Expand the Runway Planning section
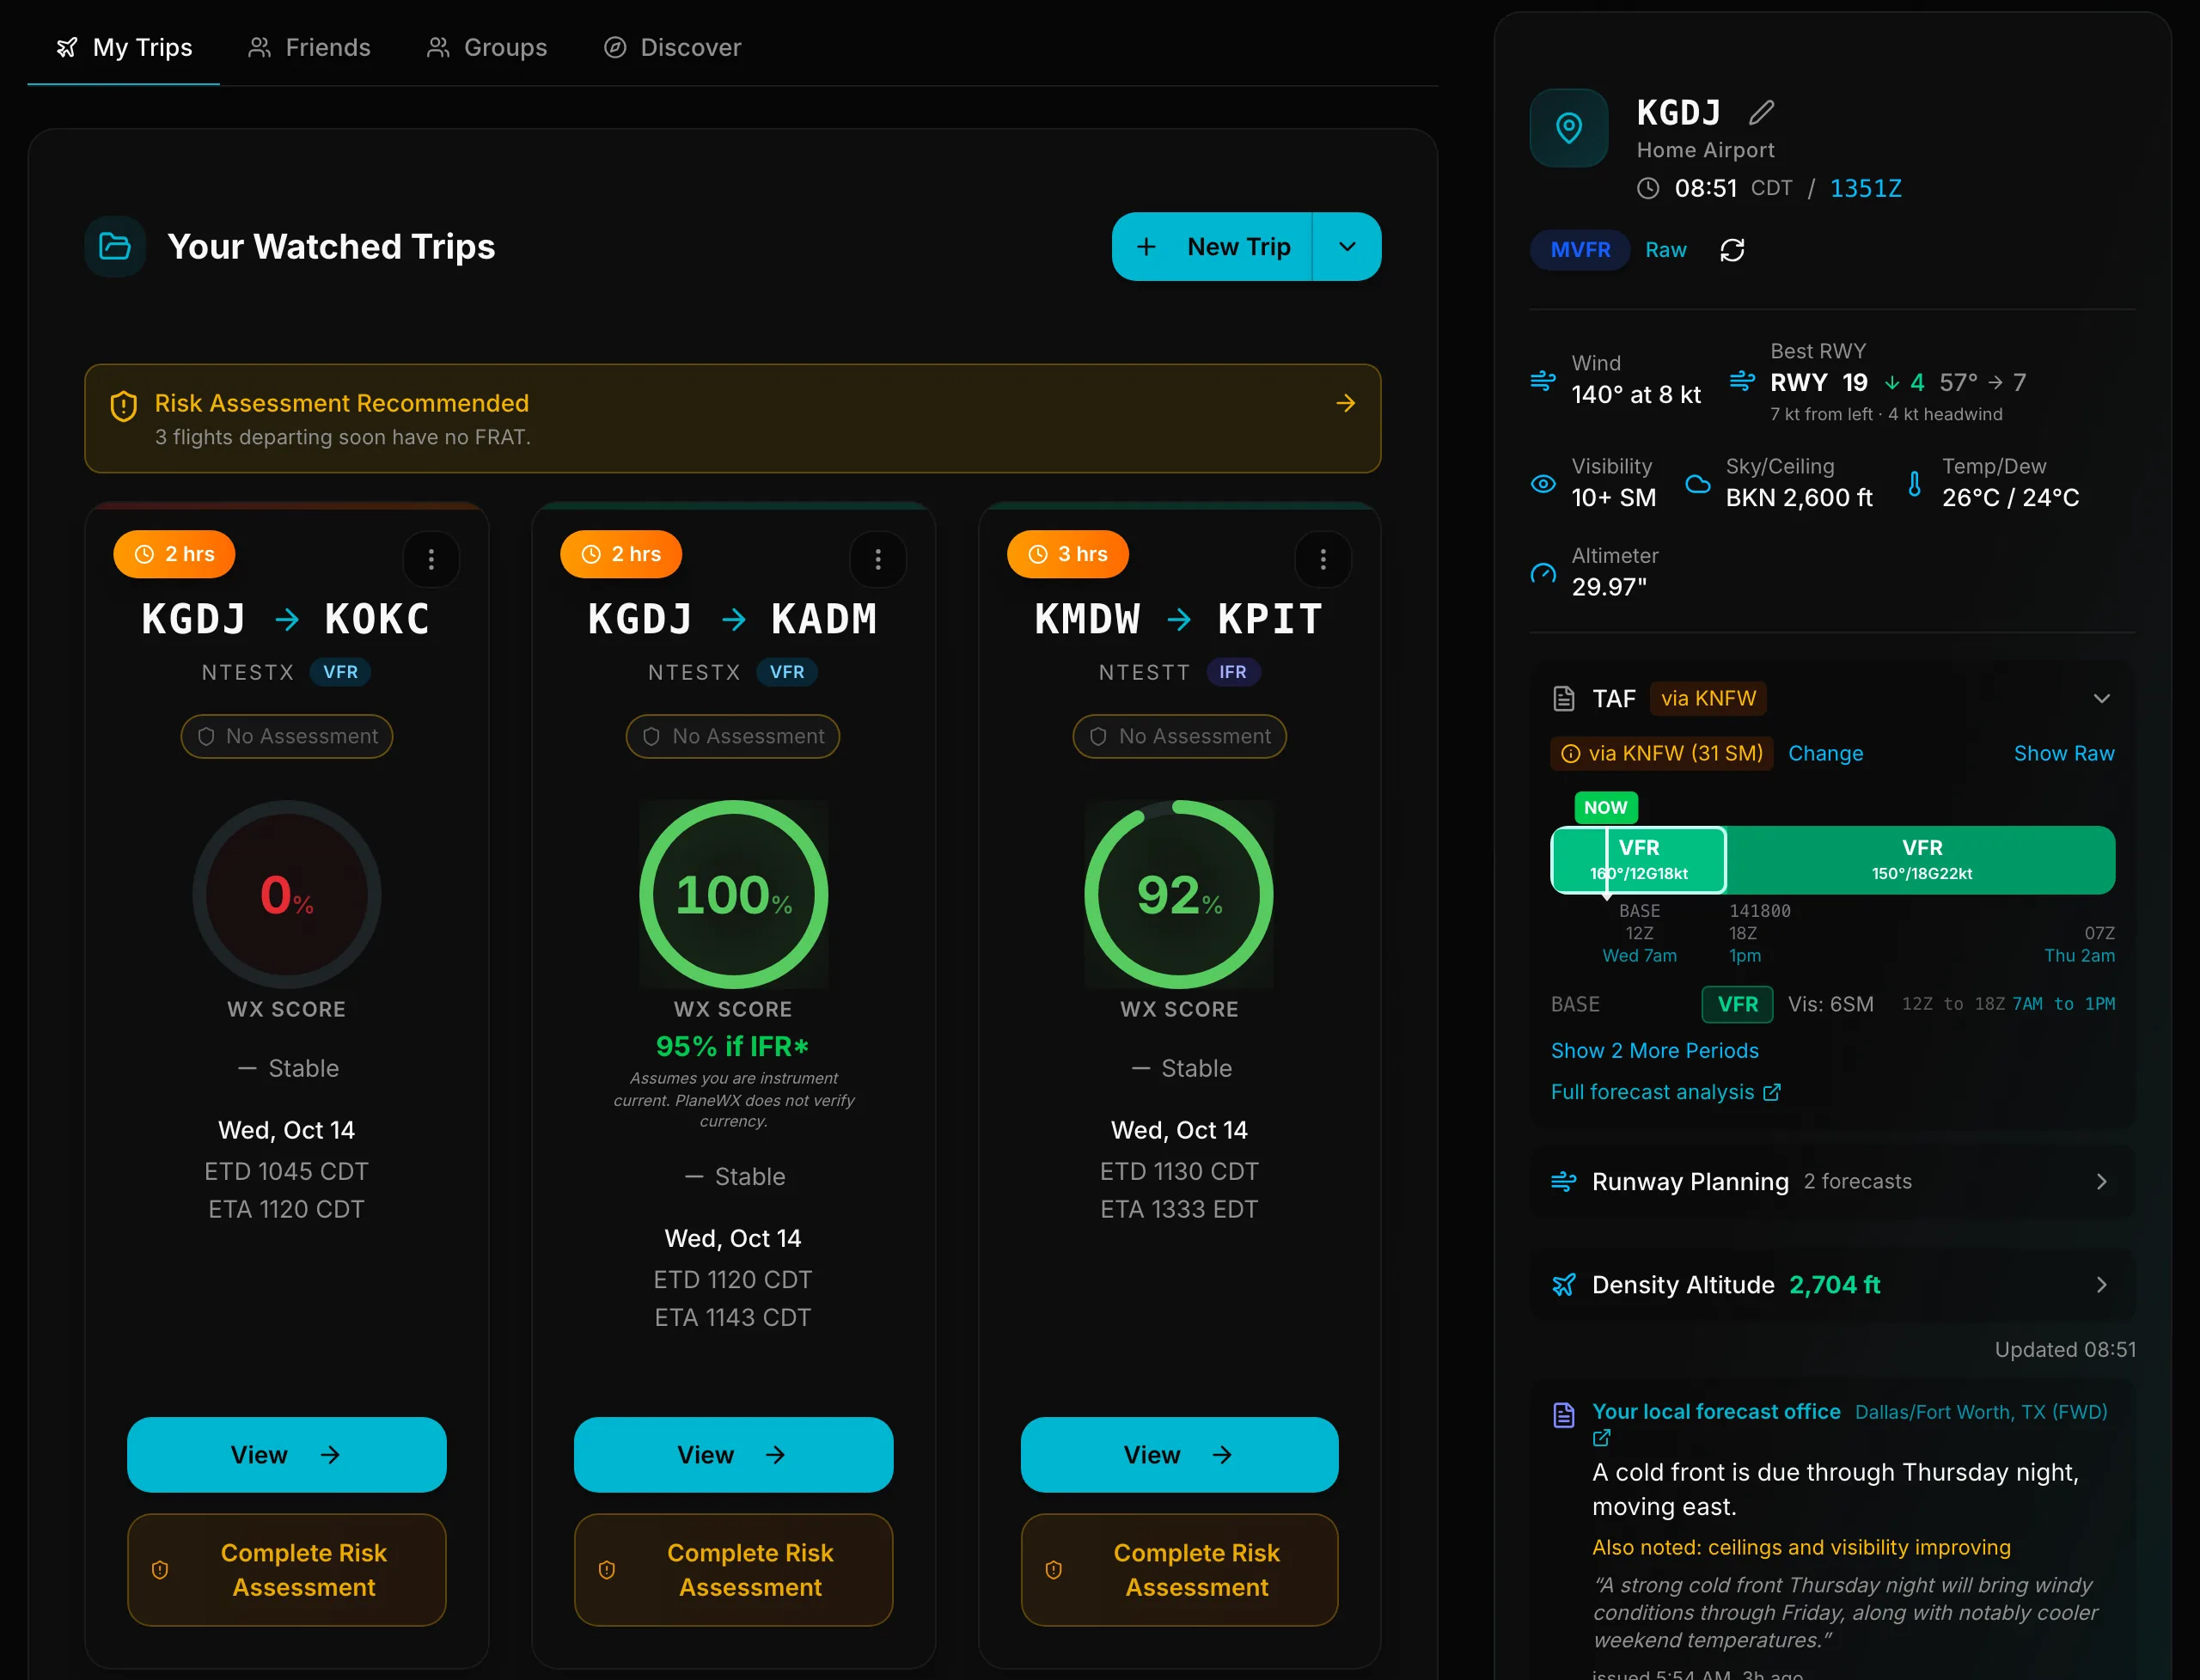 click(1832, 1182)
